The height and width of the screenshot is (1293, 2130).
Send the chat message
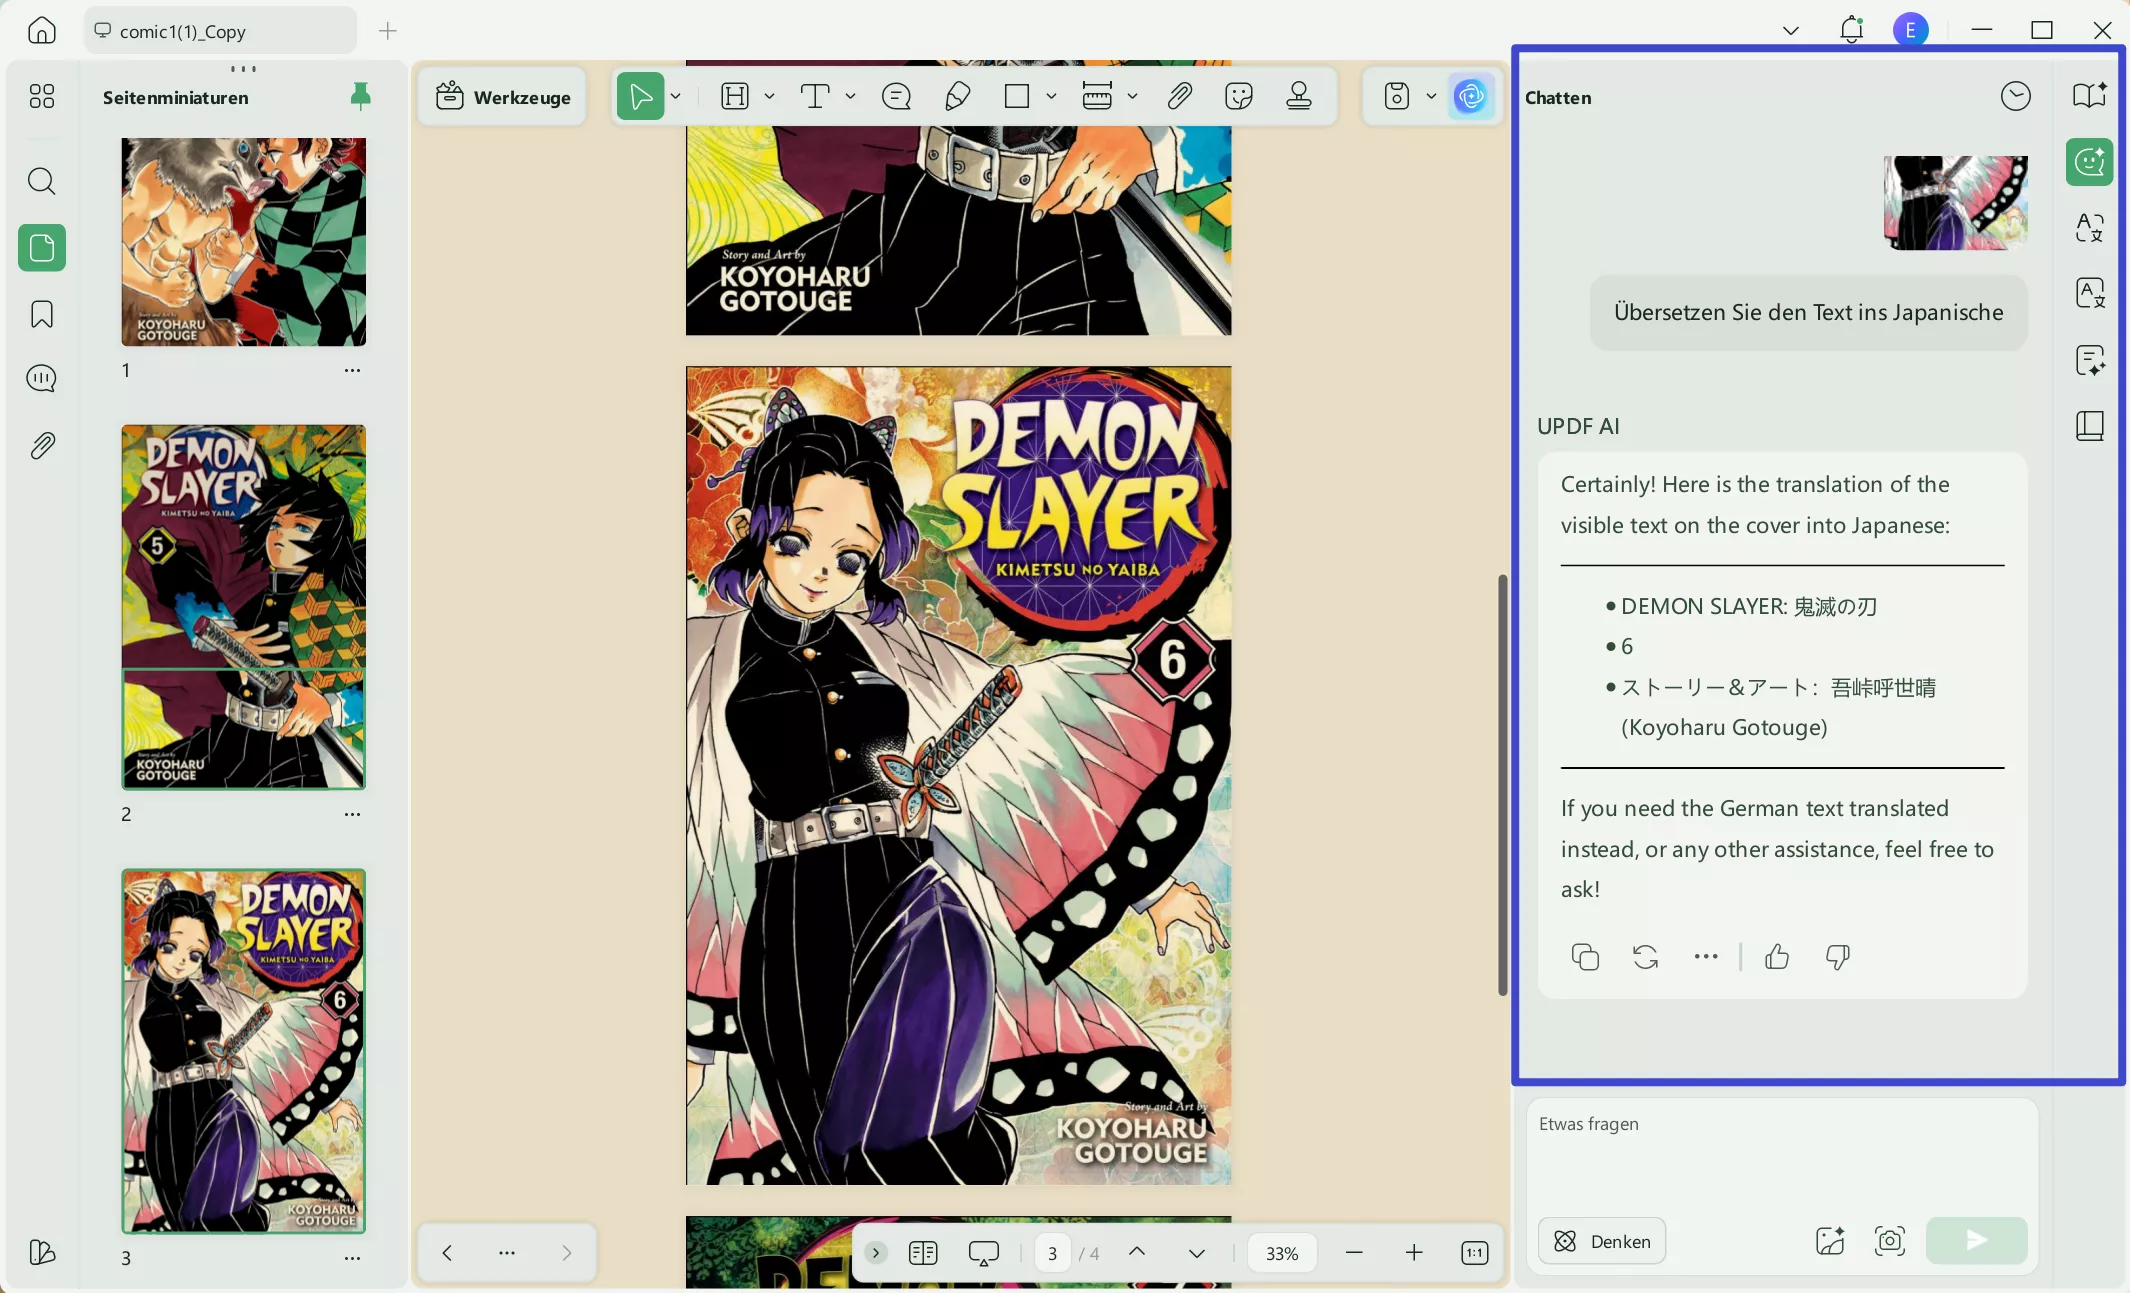pos(1977,1241)
